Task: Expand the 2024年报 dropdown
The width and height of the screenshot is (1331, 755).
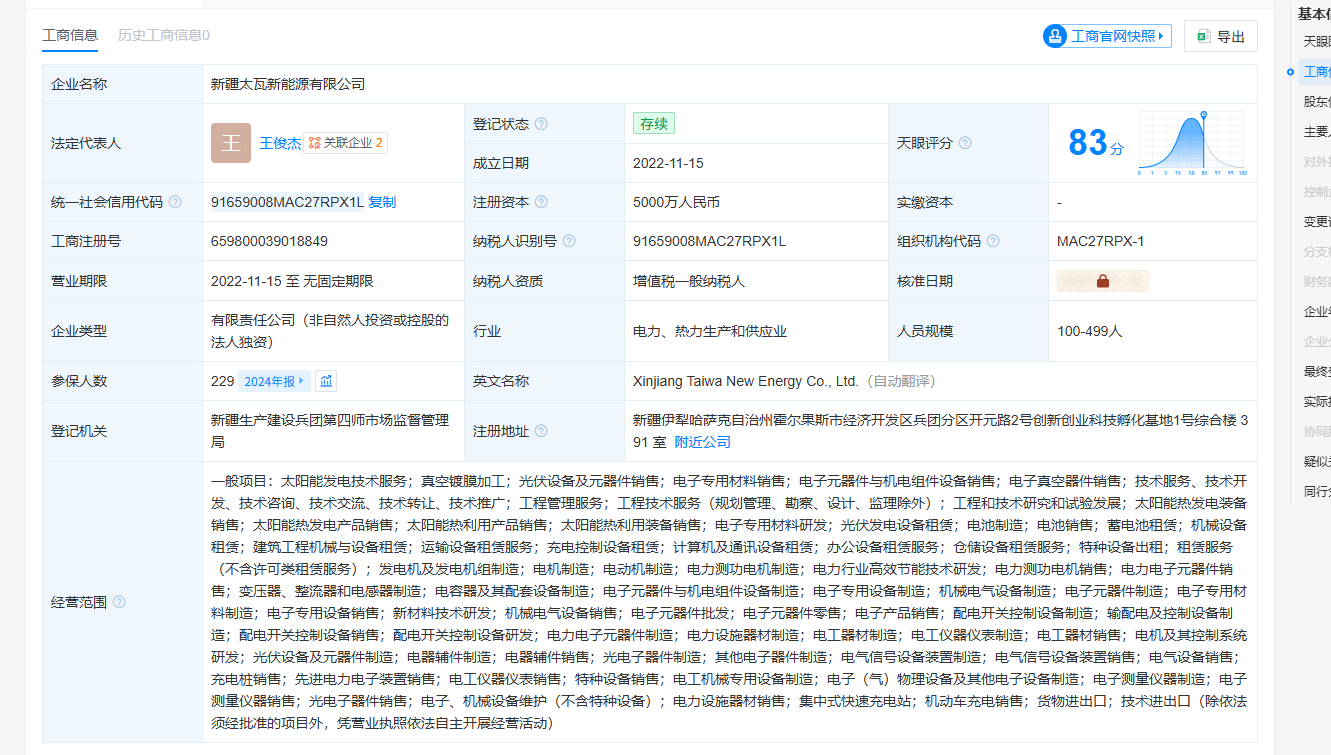Action: (x=273, y=381)
